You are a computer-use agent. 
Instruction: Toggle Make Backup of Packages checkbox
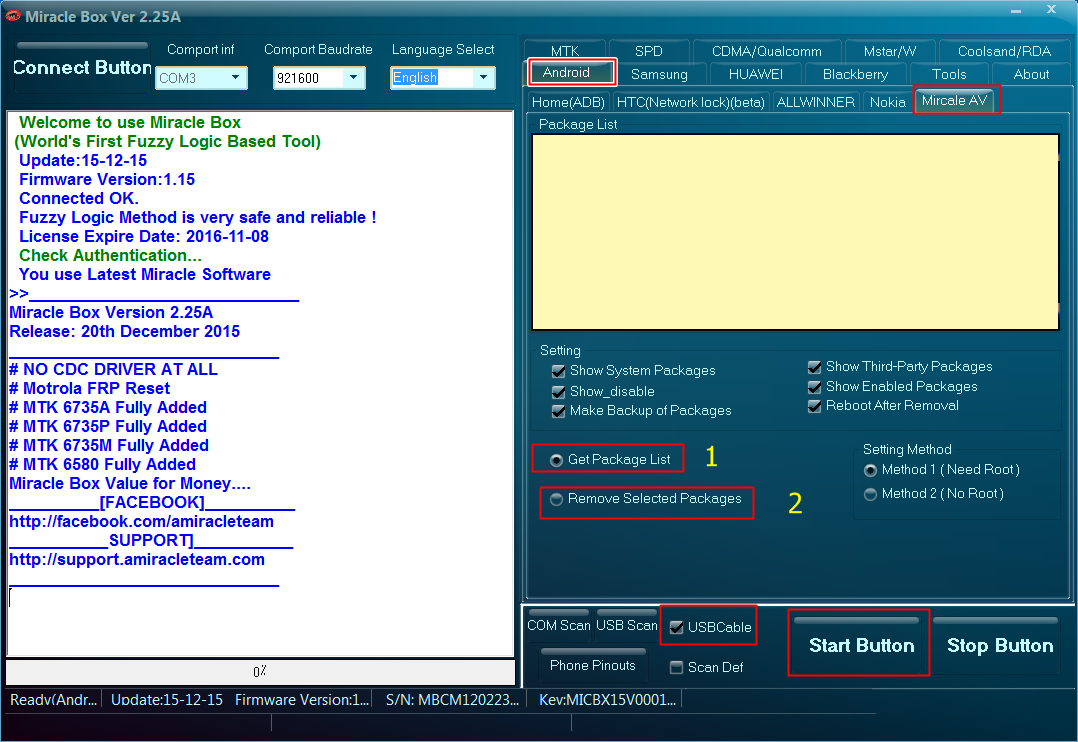coord(558,411)
